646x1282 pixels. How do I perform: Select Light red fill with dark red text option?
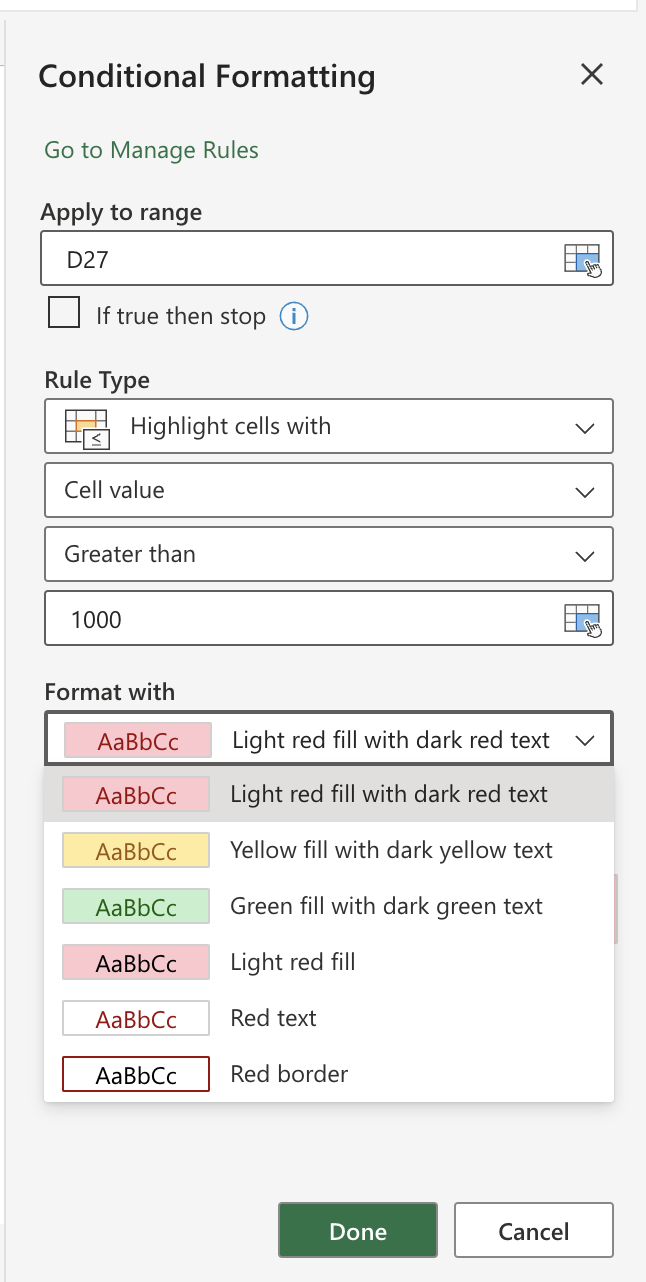(x=388, y=795)
